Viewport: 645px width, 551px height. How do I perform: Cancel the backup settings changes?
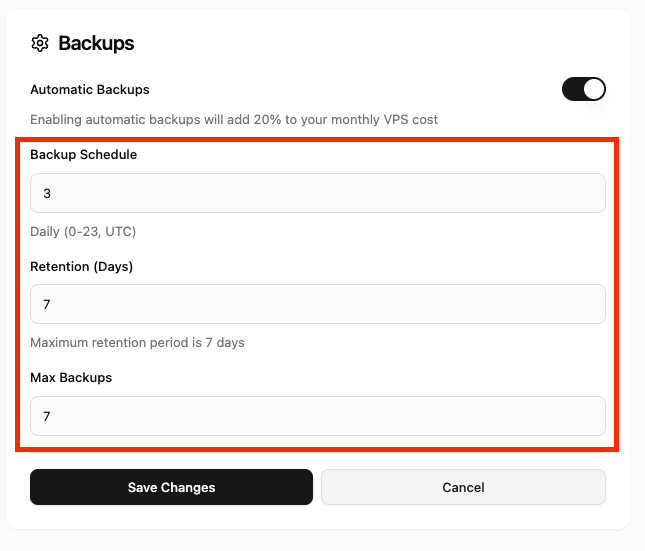(463, 487)
